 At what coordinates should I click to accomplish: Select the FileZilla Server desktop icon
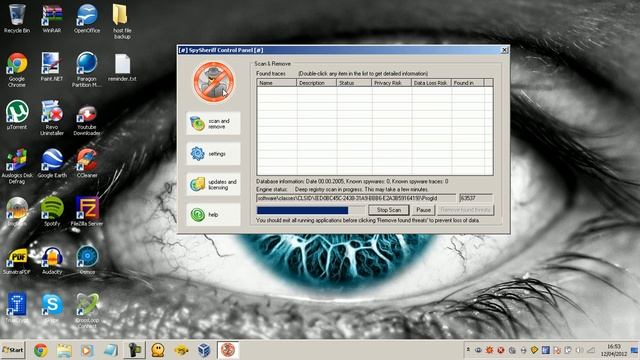tap(87, 211)
